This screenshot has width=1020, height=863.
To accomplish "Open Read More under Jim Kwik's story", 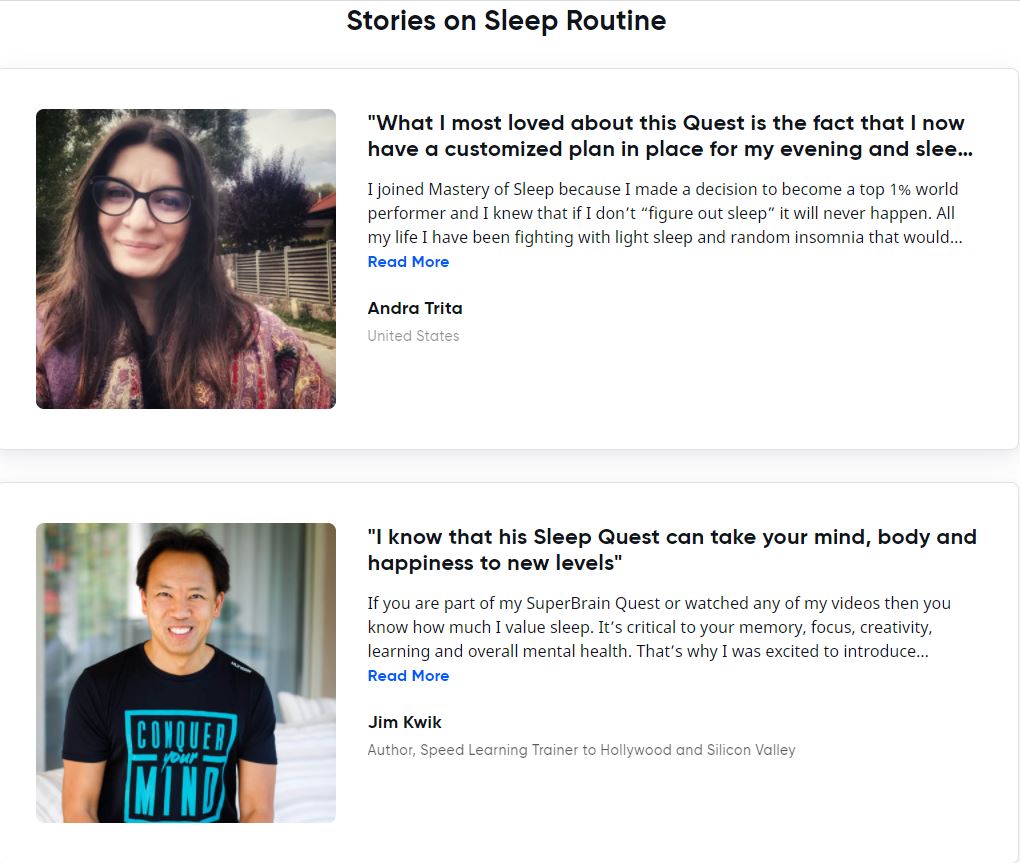I will [408, 676].
